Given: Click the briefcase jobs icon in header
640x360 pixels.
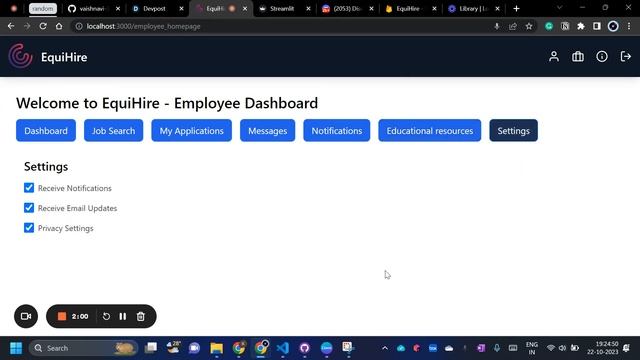Looking at the screenshot, I should [x=578, y=56].
